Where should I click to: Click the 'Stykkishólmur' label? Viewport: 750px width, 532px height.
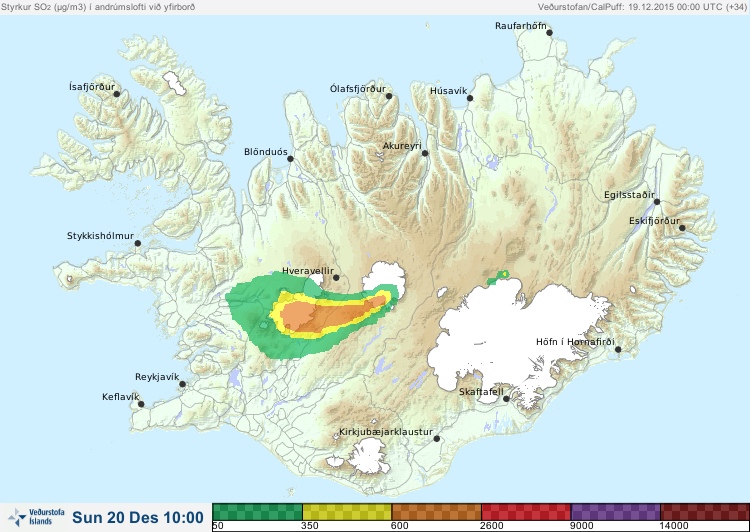[100, 236]
